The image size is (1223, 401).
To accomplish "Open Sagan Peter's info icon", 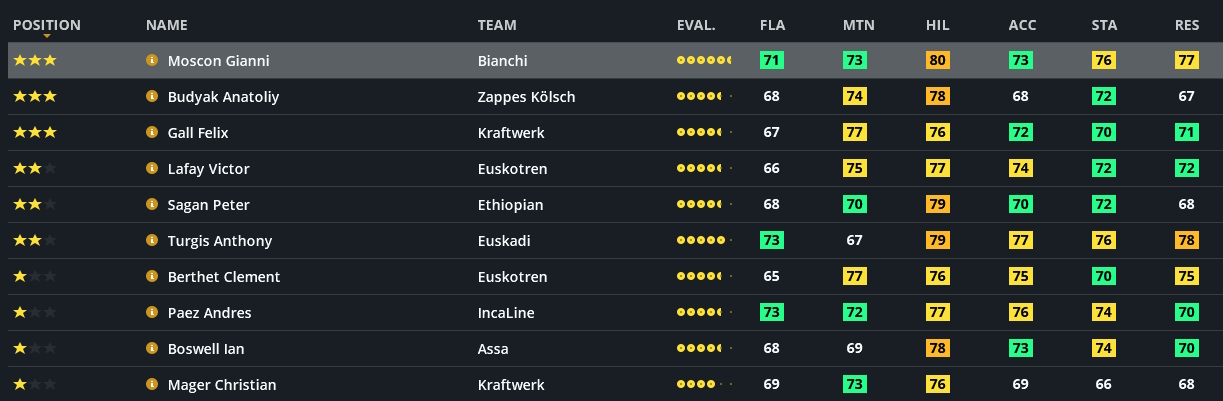I will [152, 205].
